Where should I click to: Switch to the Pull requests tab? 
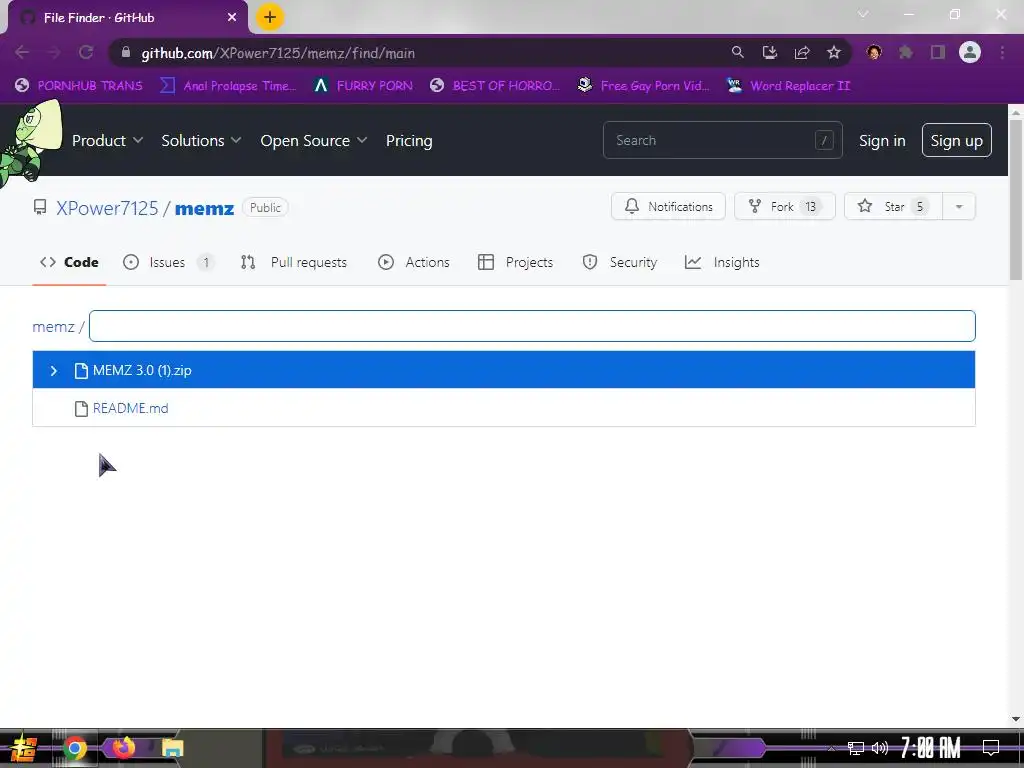pyautogui.click(x=294, y=262)
